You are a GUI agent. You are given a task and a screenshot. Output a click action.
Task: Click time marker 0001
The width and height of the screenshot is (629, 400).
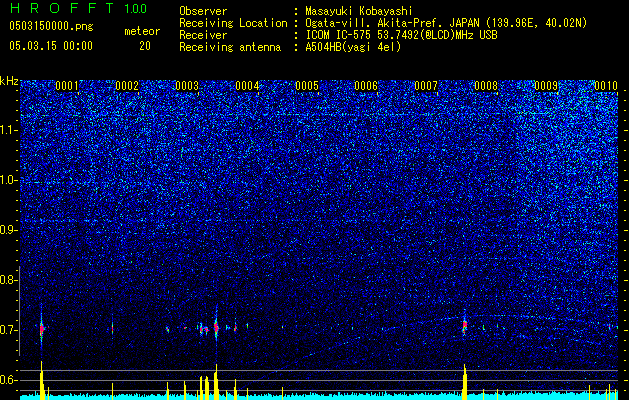click(x=67, y=86)
